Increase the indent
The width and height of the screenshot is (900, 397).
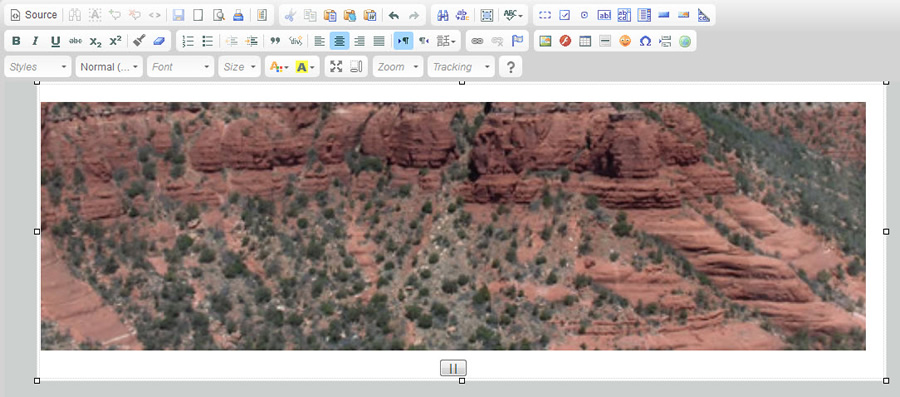tap(251, 41)
